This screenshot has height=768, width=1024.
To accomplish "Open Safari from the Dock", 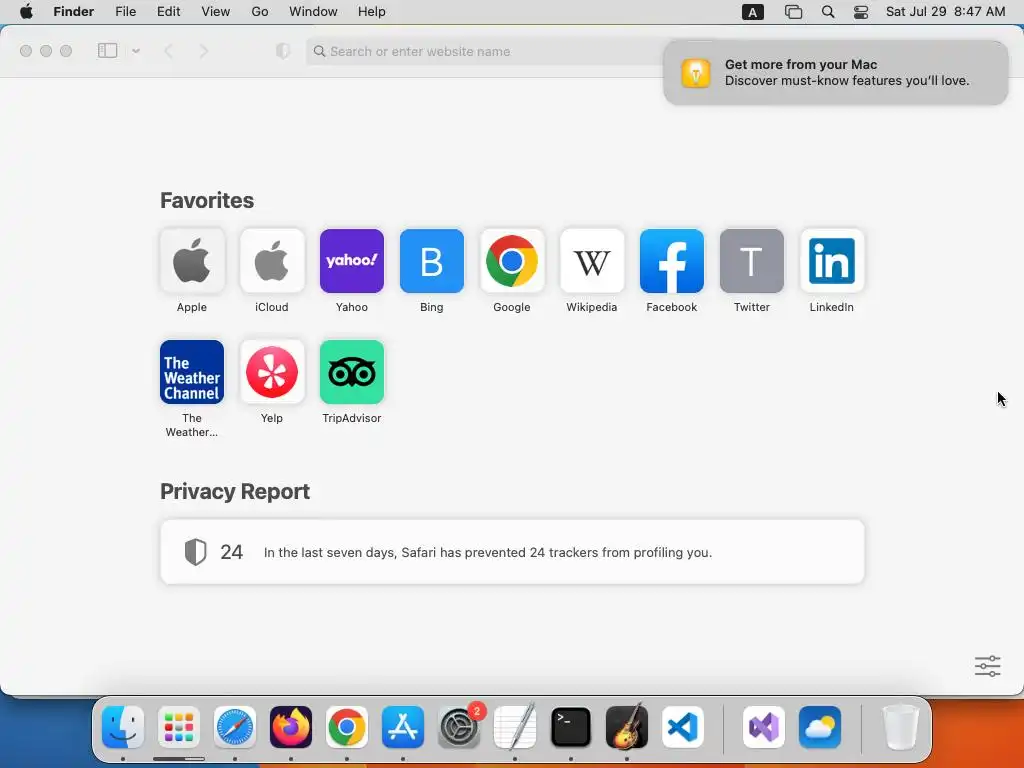I will coord(235,727).
